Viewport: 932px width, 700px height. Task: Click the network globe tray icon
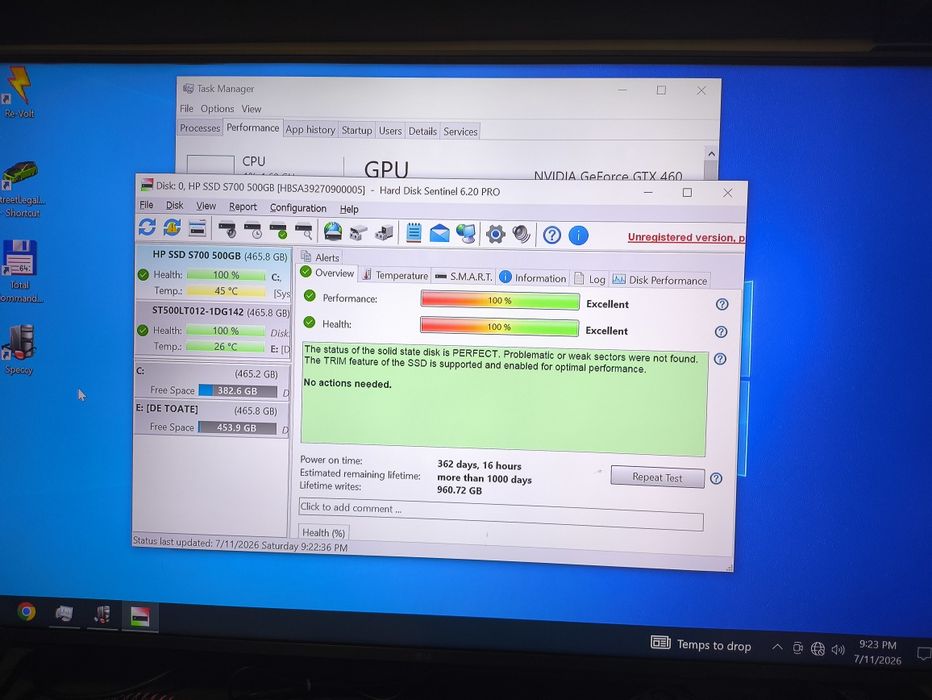tap(818, 649)
